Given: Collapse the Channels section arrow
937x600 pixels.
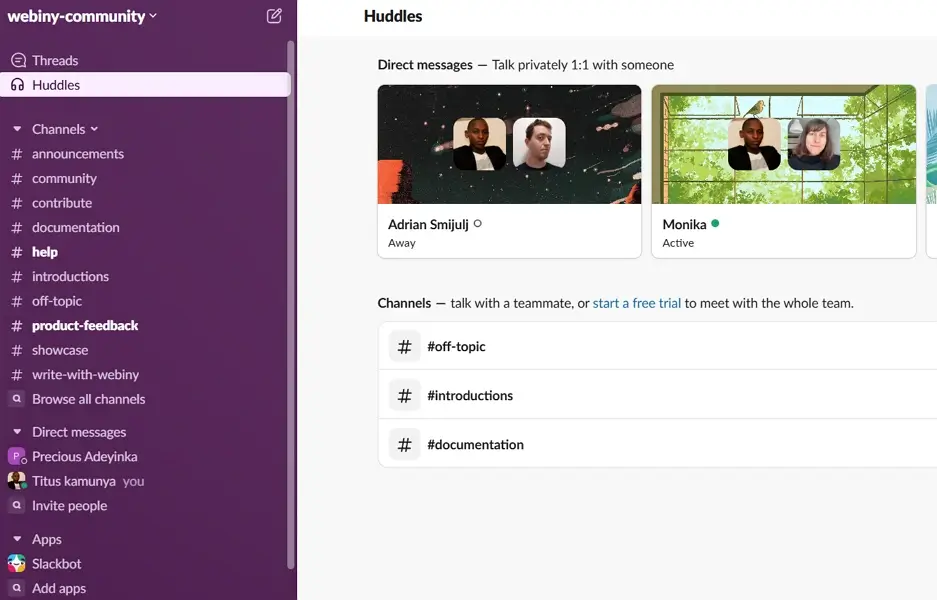Looking at the screenshot, I should (17, 129).
